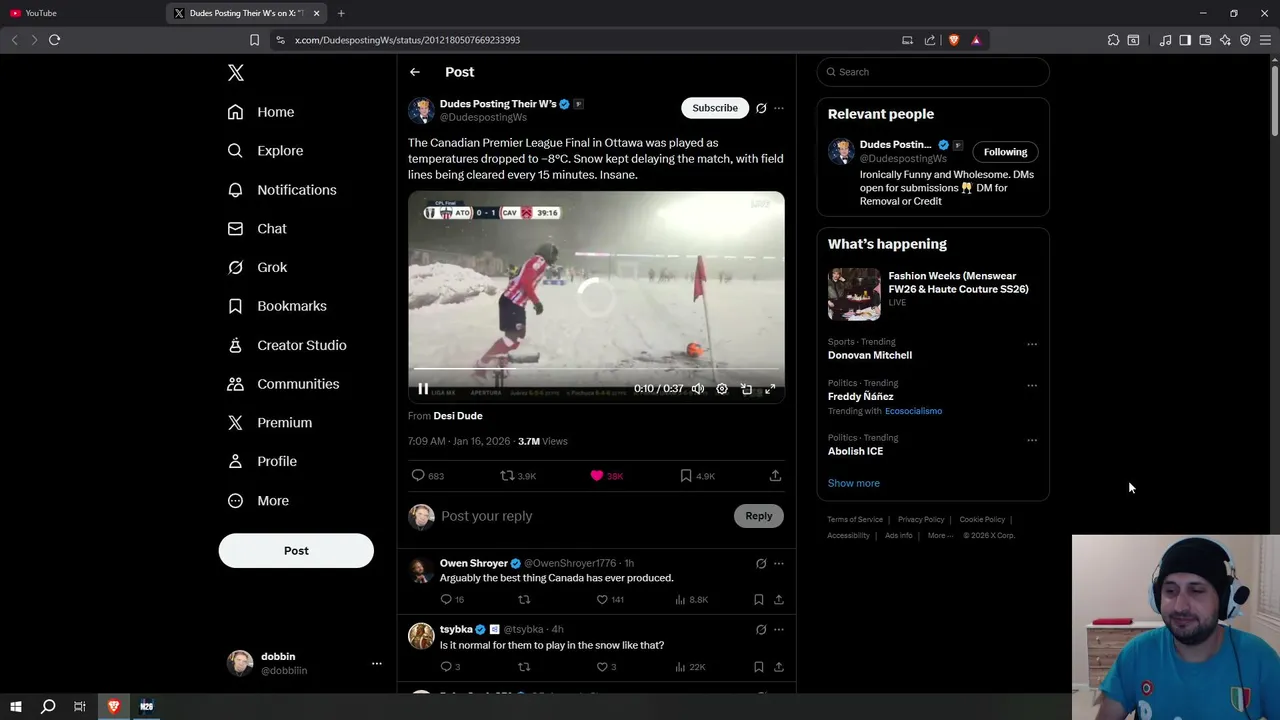Open tsybka profile name
Image resolution: width=1280 pixels, height=720 pixels.
pos(456,629)
